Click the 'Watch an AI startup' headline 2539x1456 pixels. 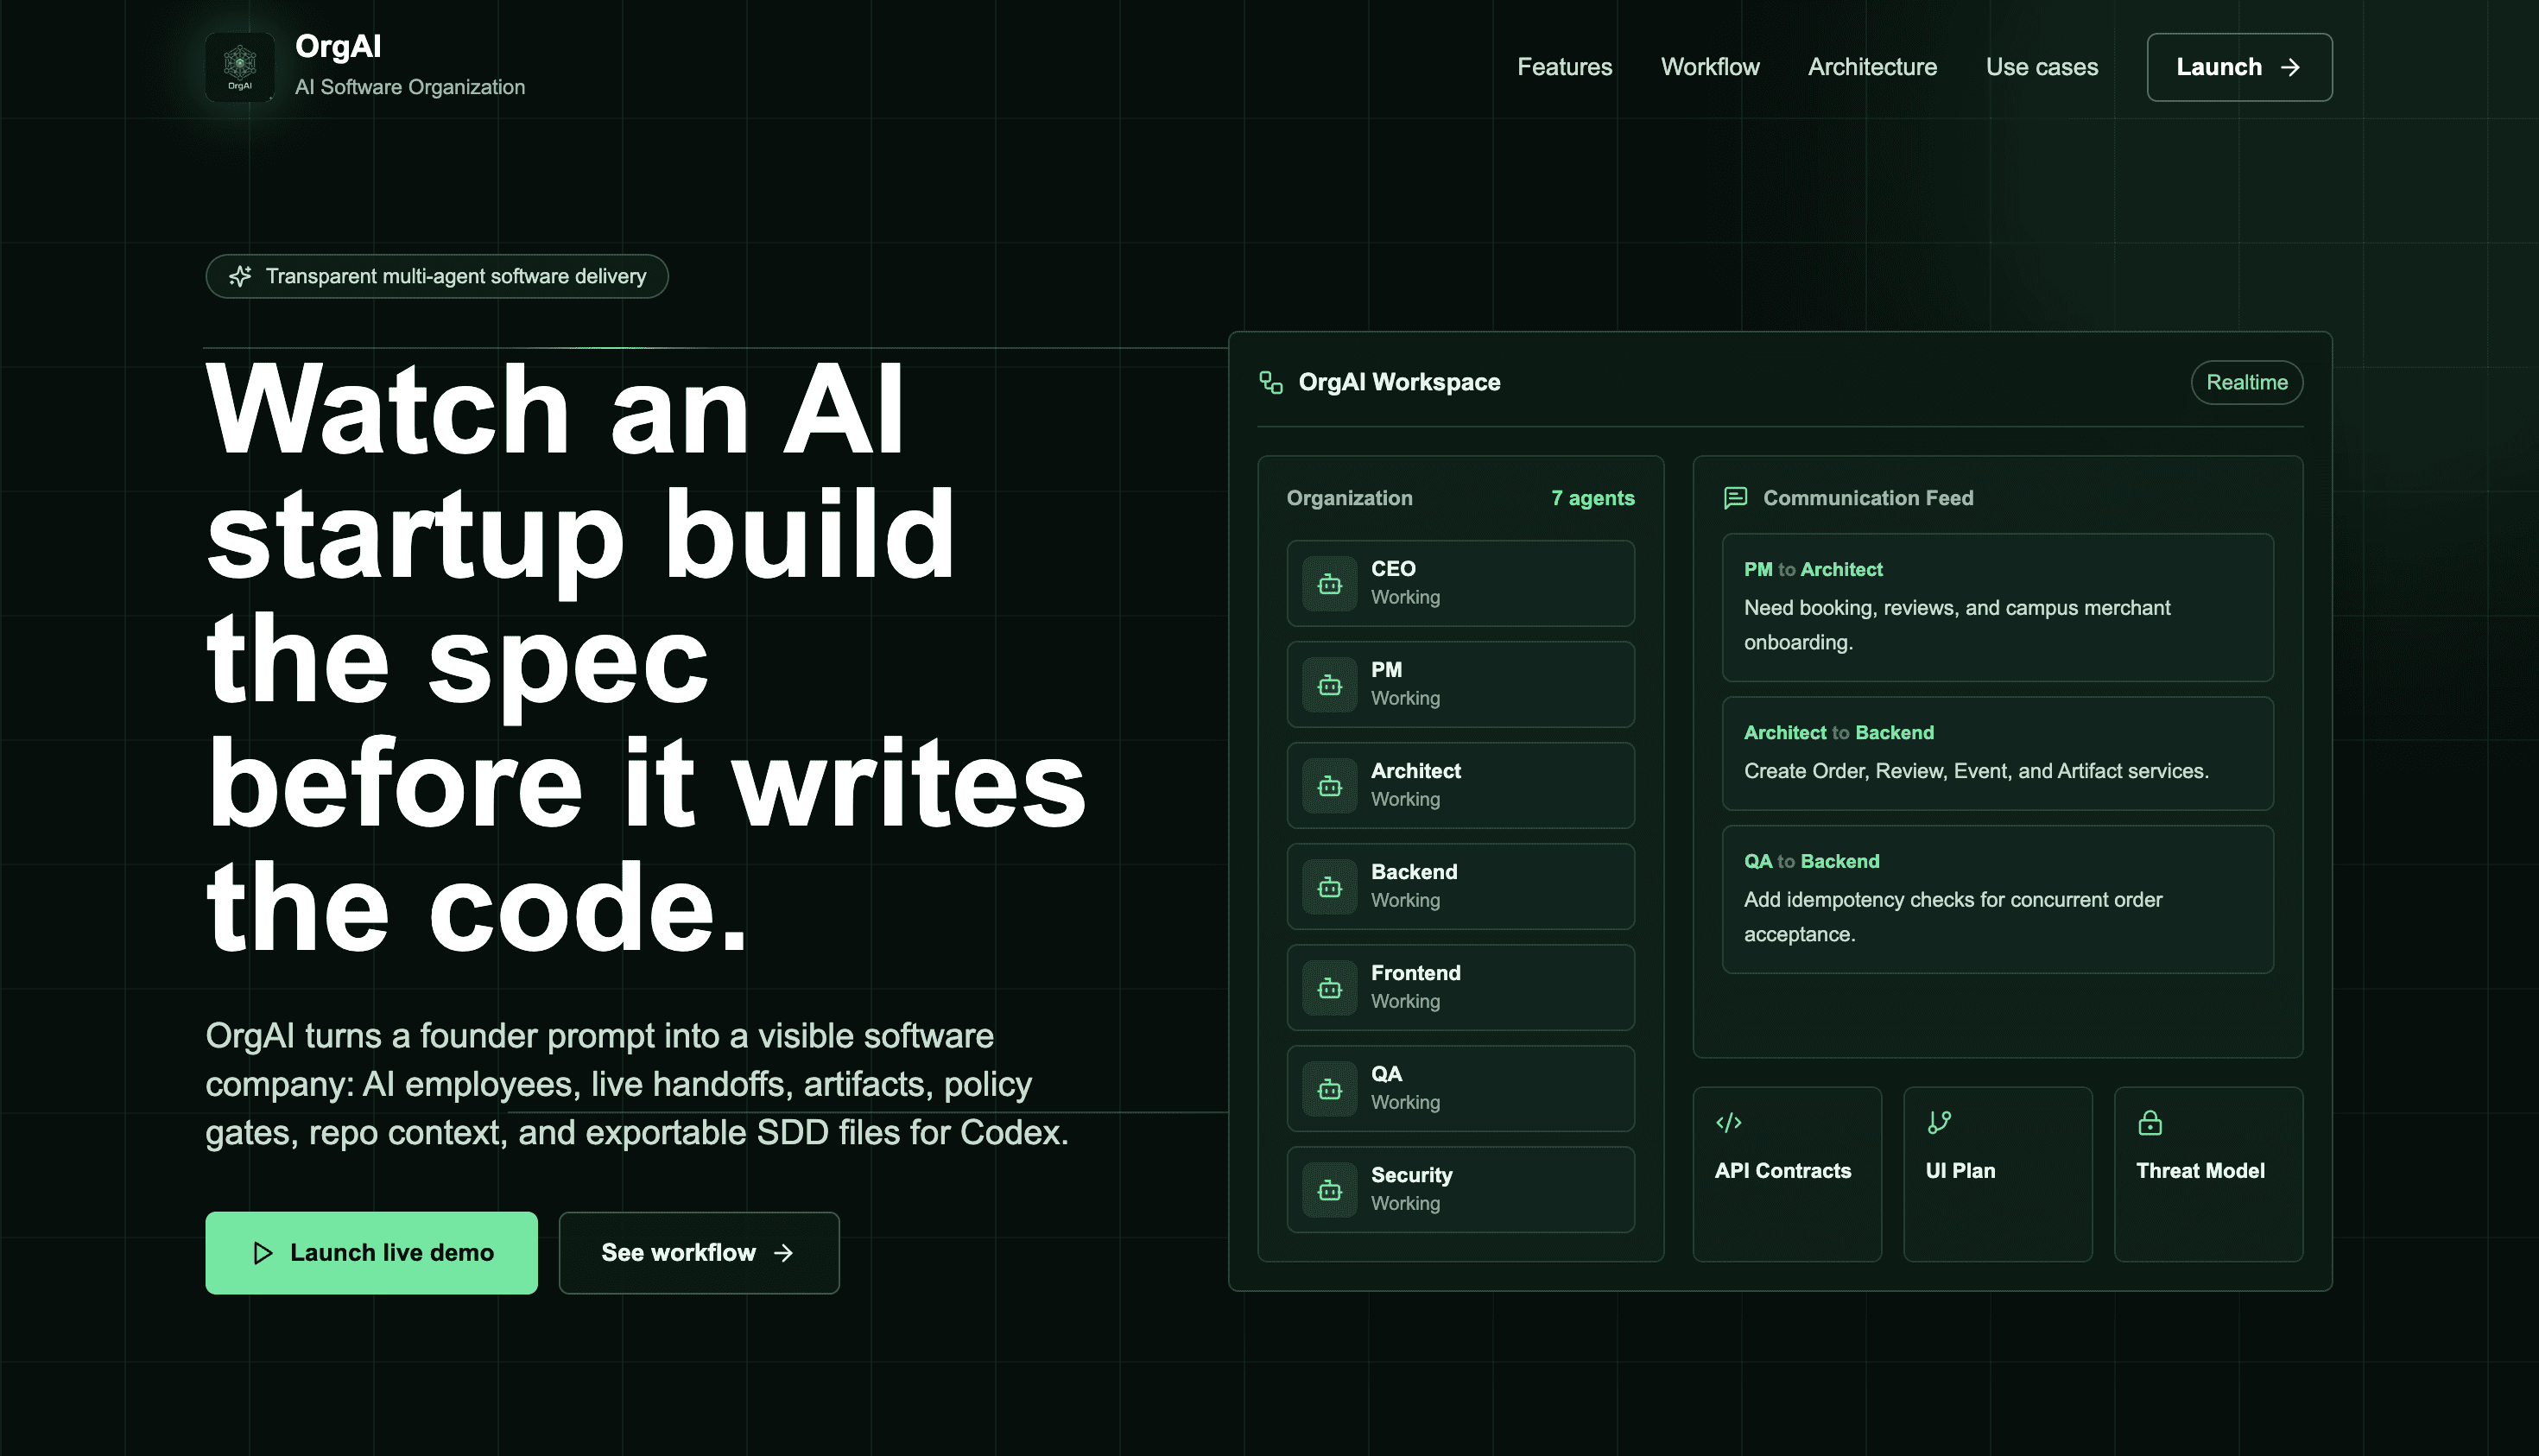click(646, 657)
